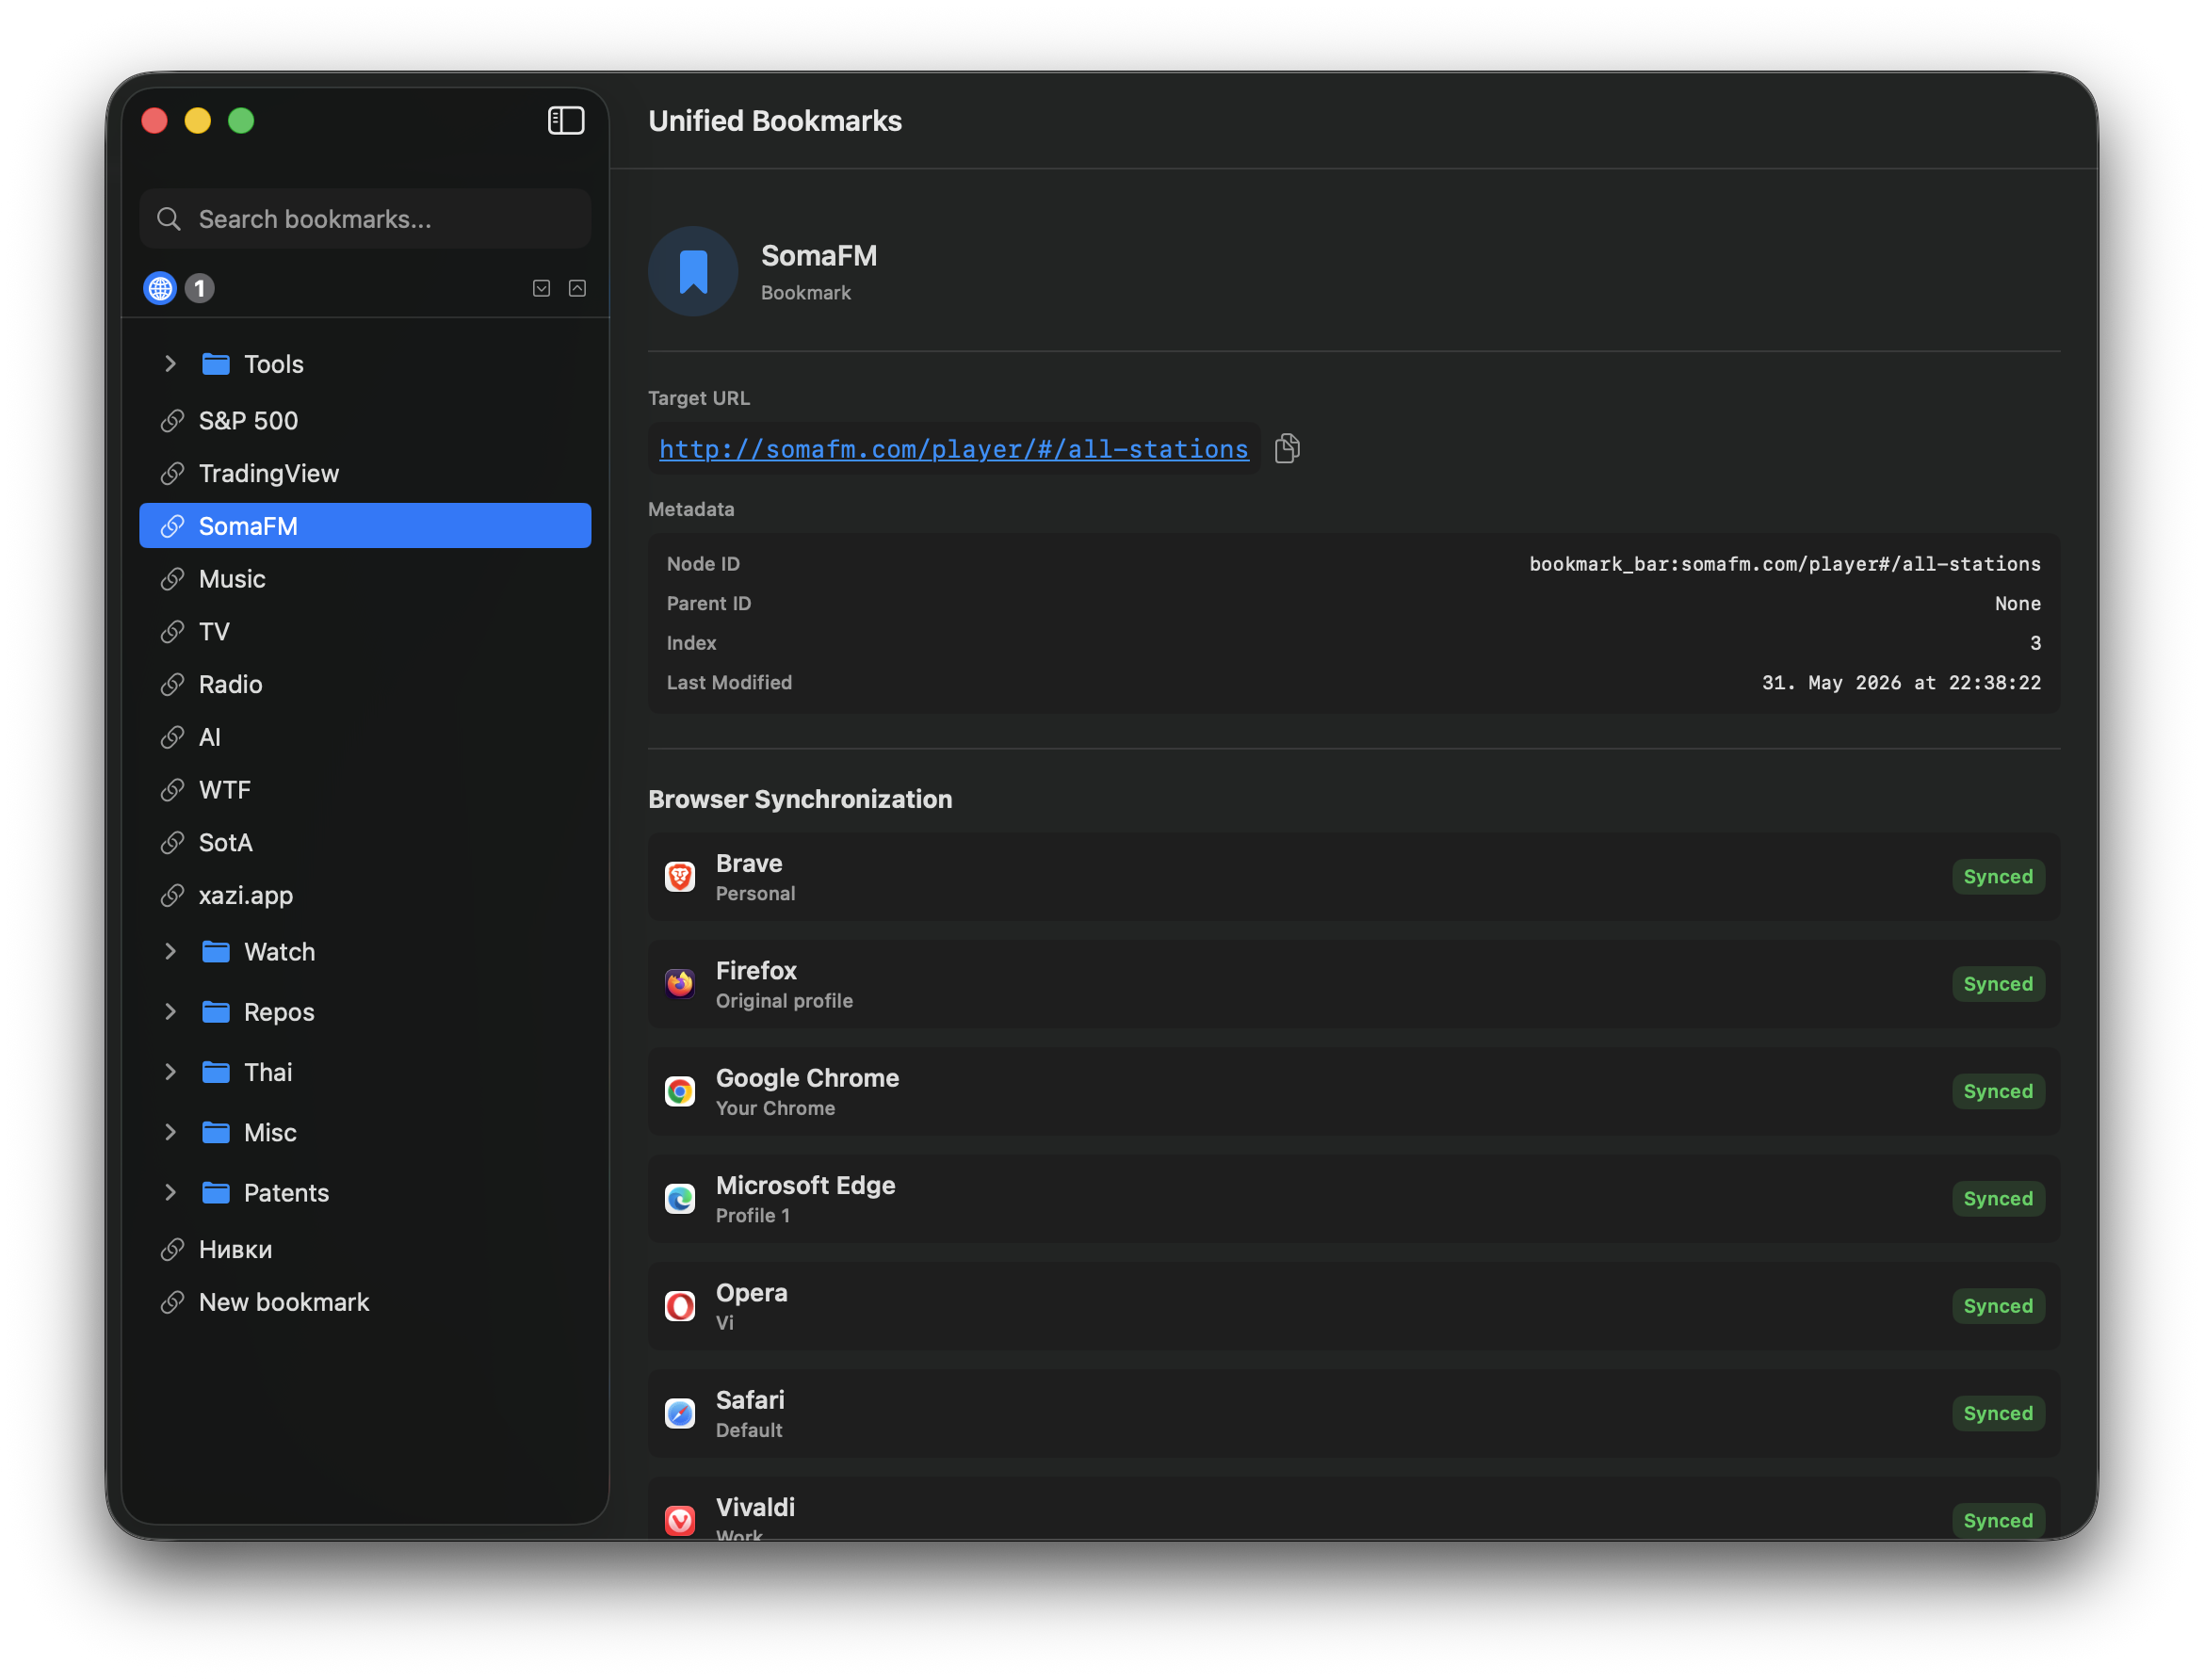Click the green zoom window button

tap(241, 121)
